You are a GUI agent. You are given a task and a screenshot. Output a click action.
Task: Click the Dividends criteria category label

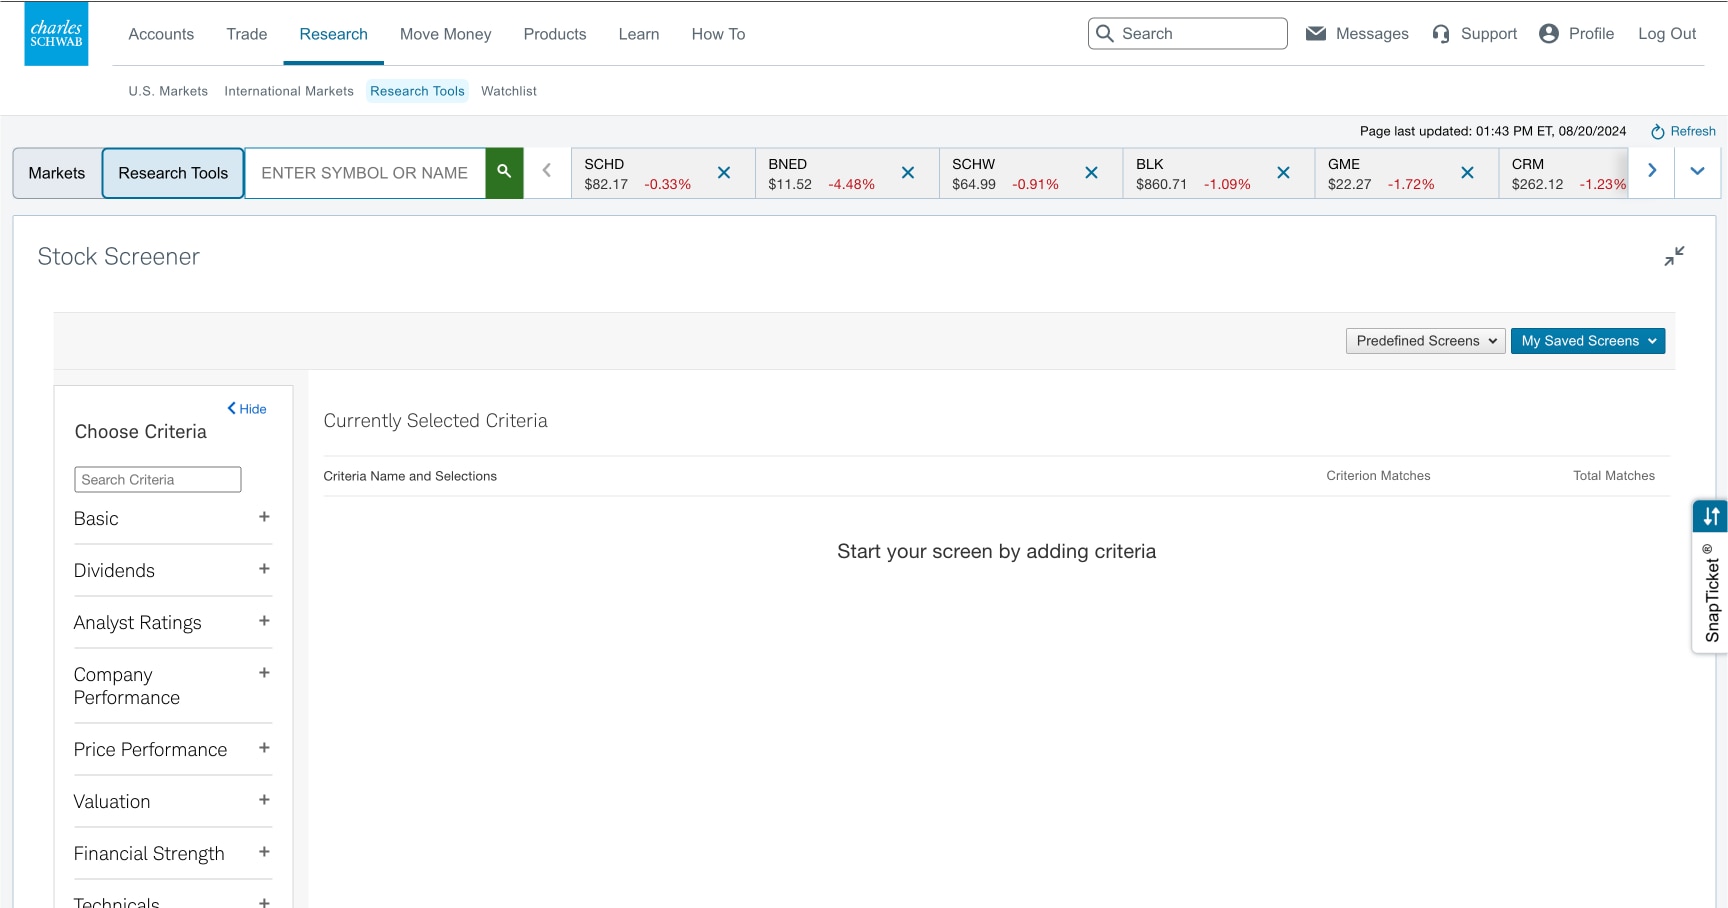114,571
